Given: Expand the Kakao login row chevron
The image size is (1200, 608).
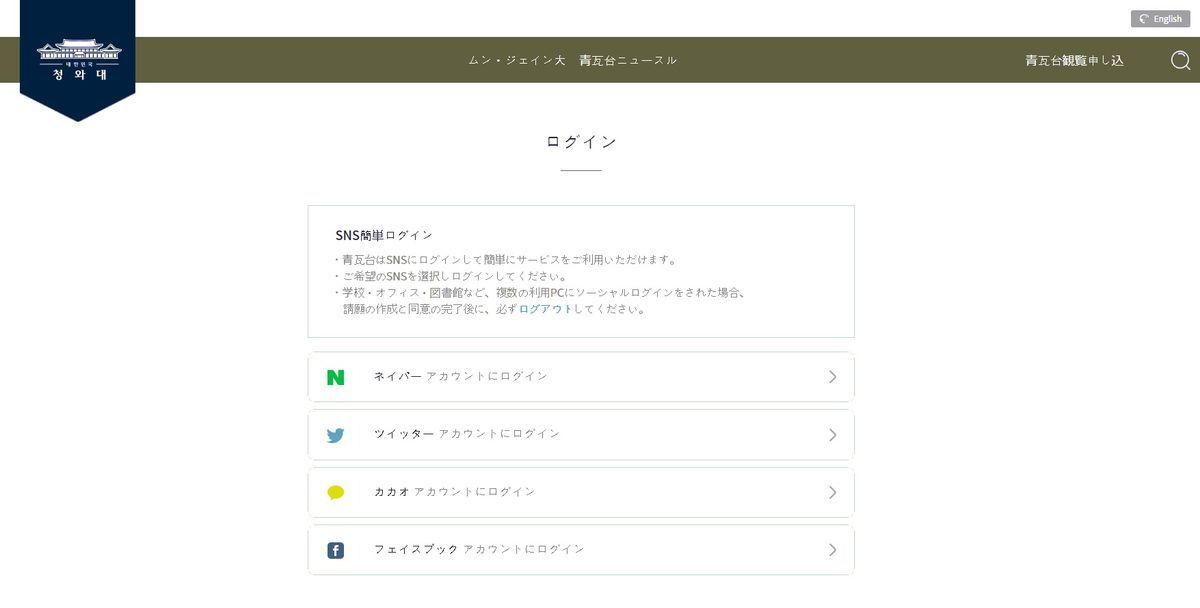Looking at the screenshot, I should click(x=832, y=492).
